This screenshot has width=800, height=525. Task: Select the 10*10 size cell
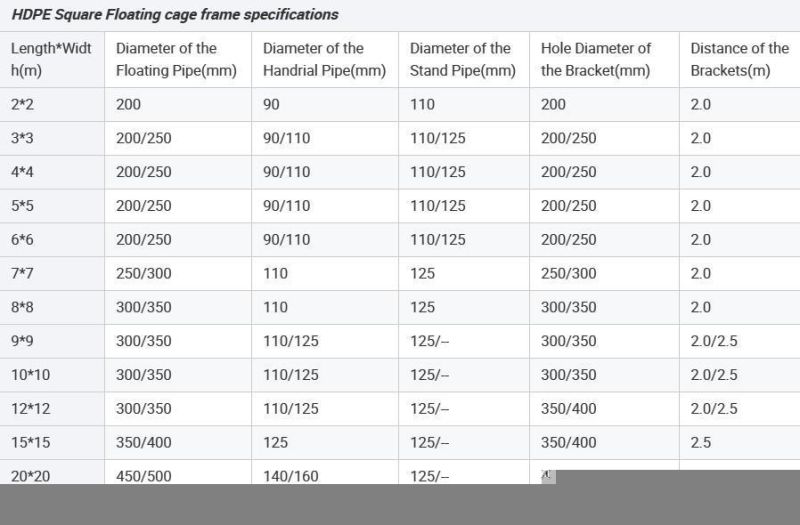pyautogui.click(x=30, y=374)
